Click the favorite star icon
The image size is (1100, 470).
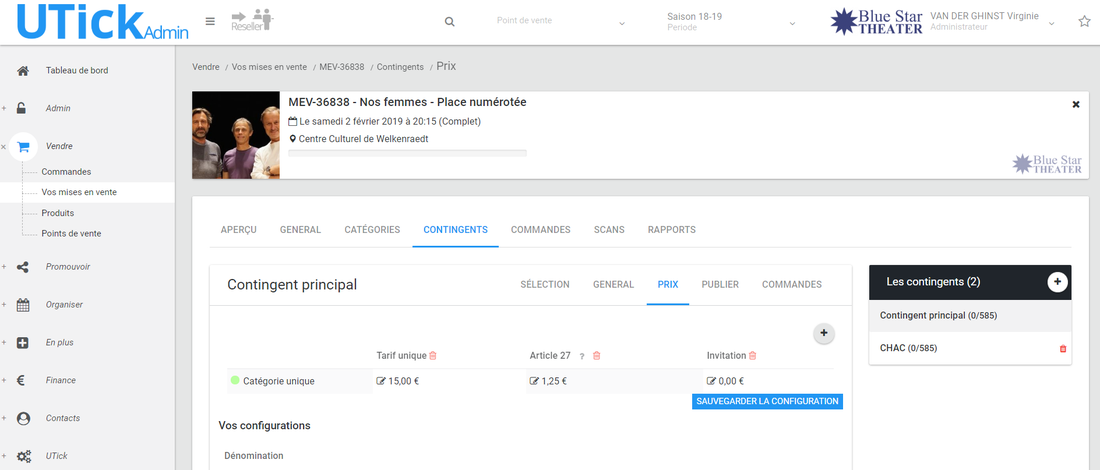[x=1084, y=22]
